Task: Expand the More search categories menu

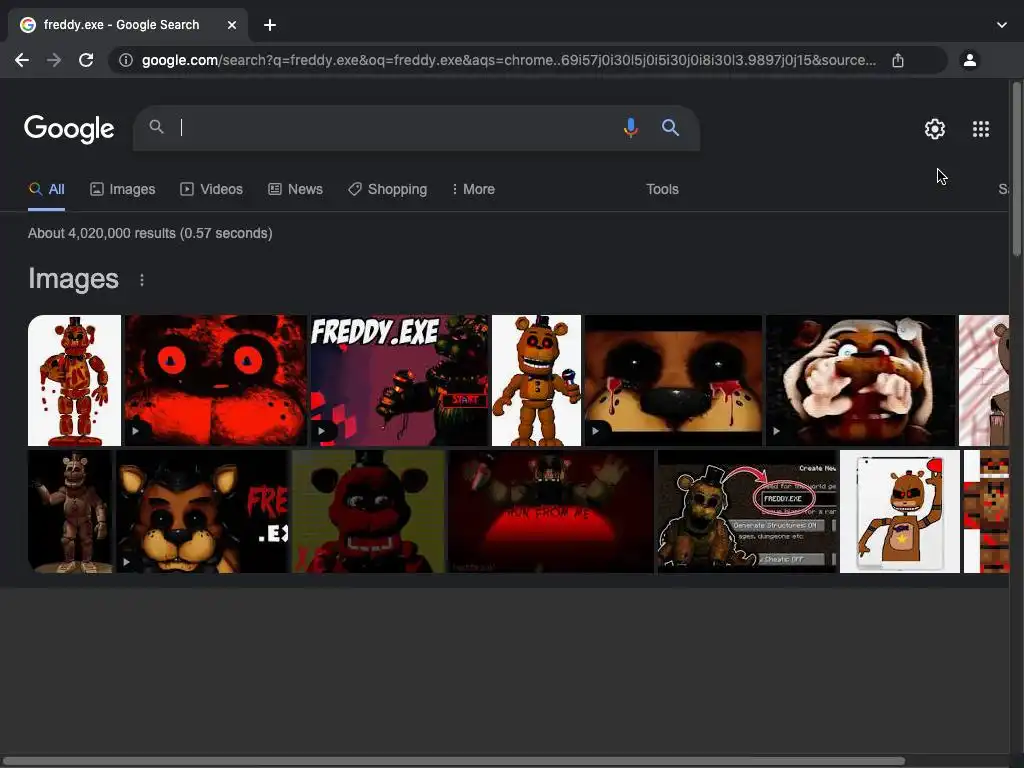Action: 473,189
